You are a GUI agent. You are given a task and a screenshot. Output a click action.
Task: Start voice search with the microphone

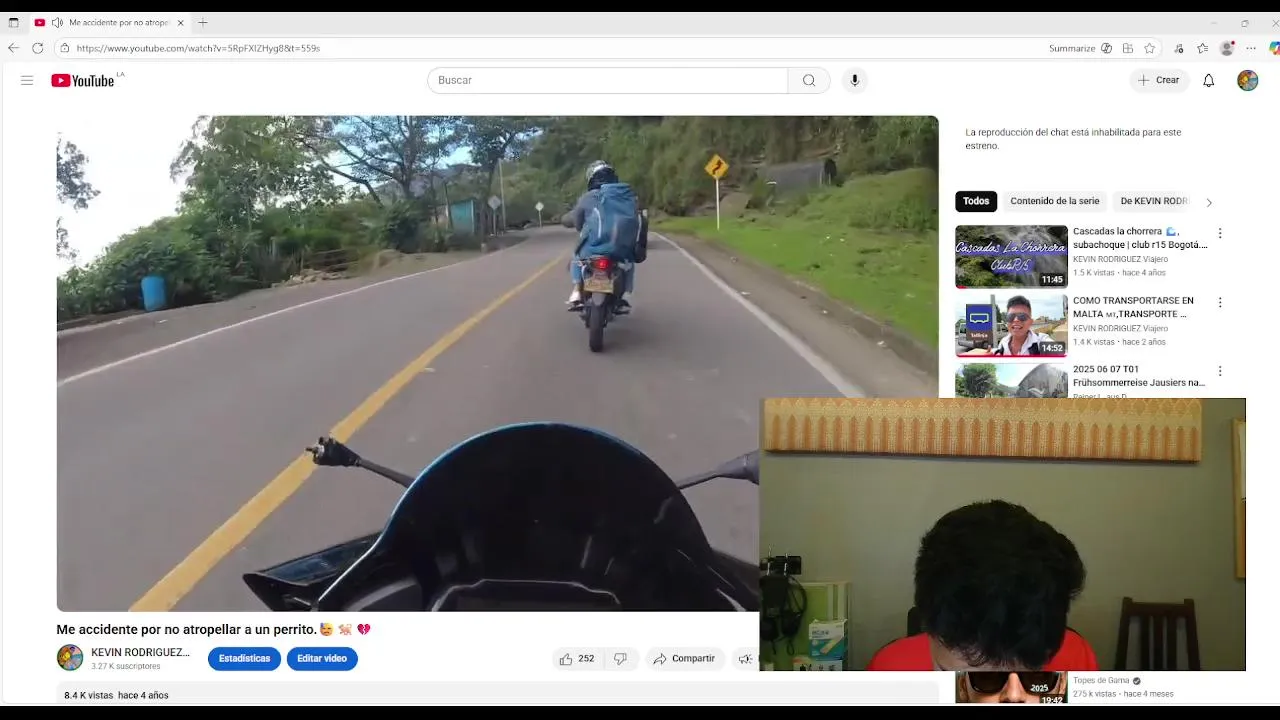854,80
